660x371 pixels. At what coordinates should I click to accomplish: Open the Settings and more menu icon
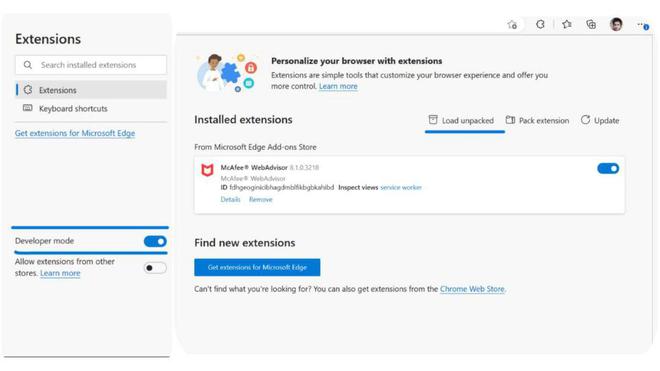click(642, 25)
